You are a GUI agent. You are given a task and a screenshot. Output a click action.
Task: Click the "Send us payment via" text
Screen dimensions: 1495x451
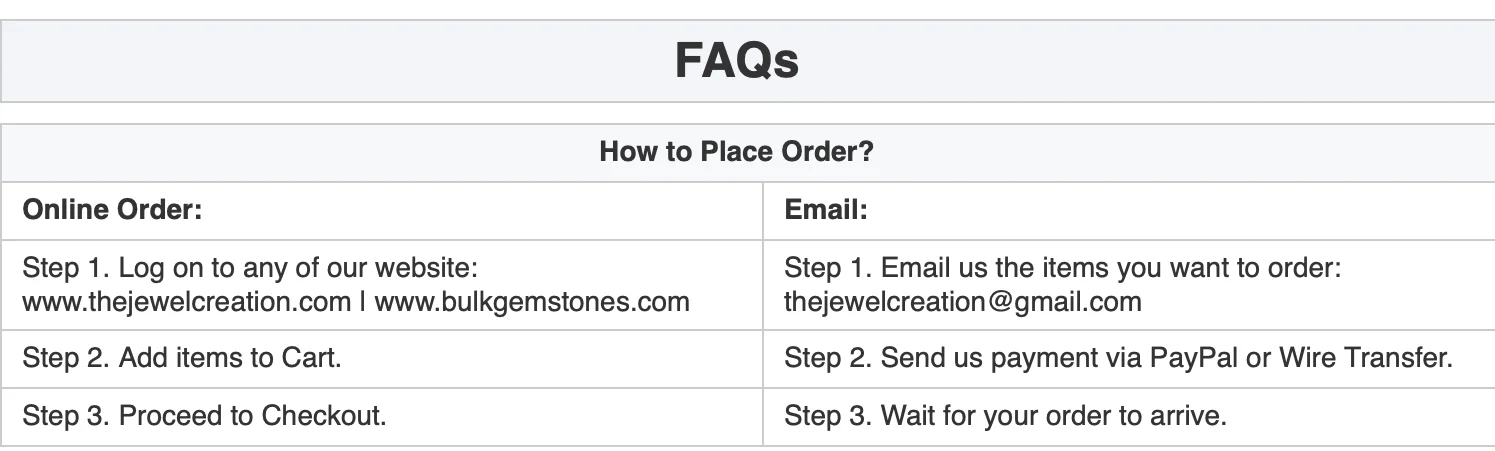pyautogui.click(x=1012, y=358)
